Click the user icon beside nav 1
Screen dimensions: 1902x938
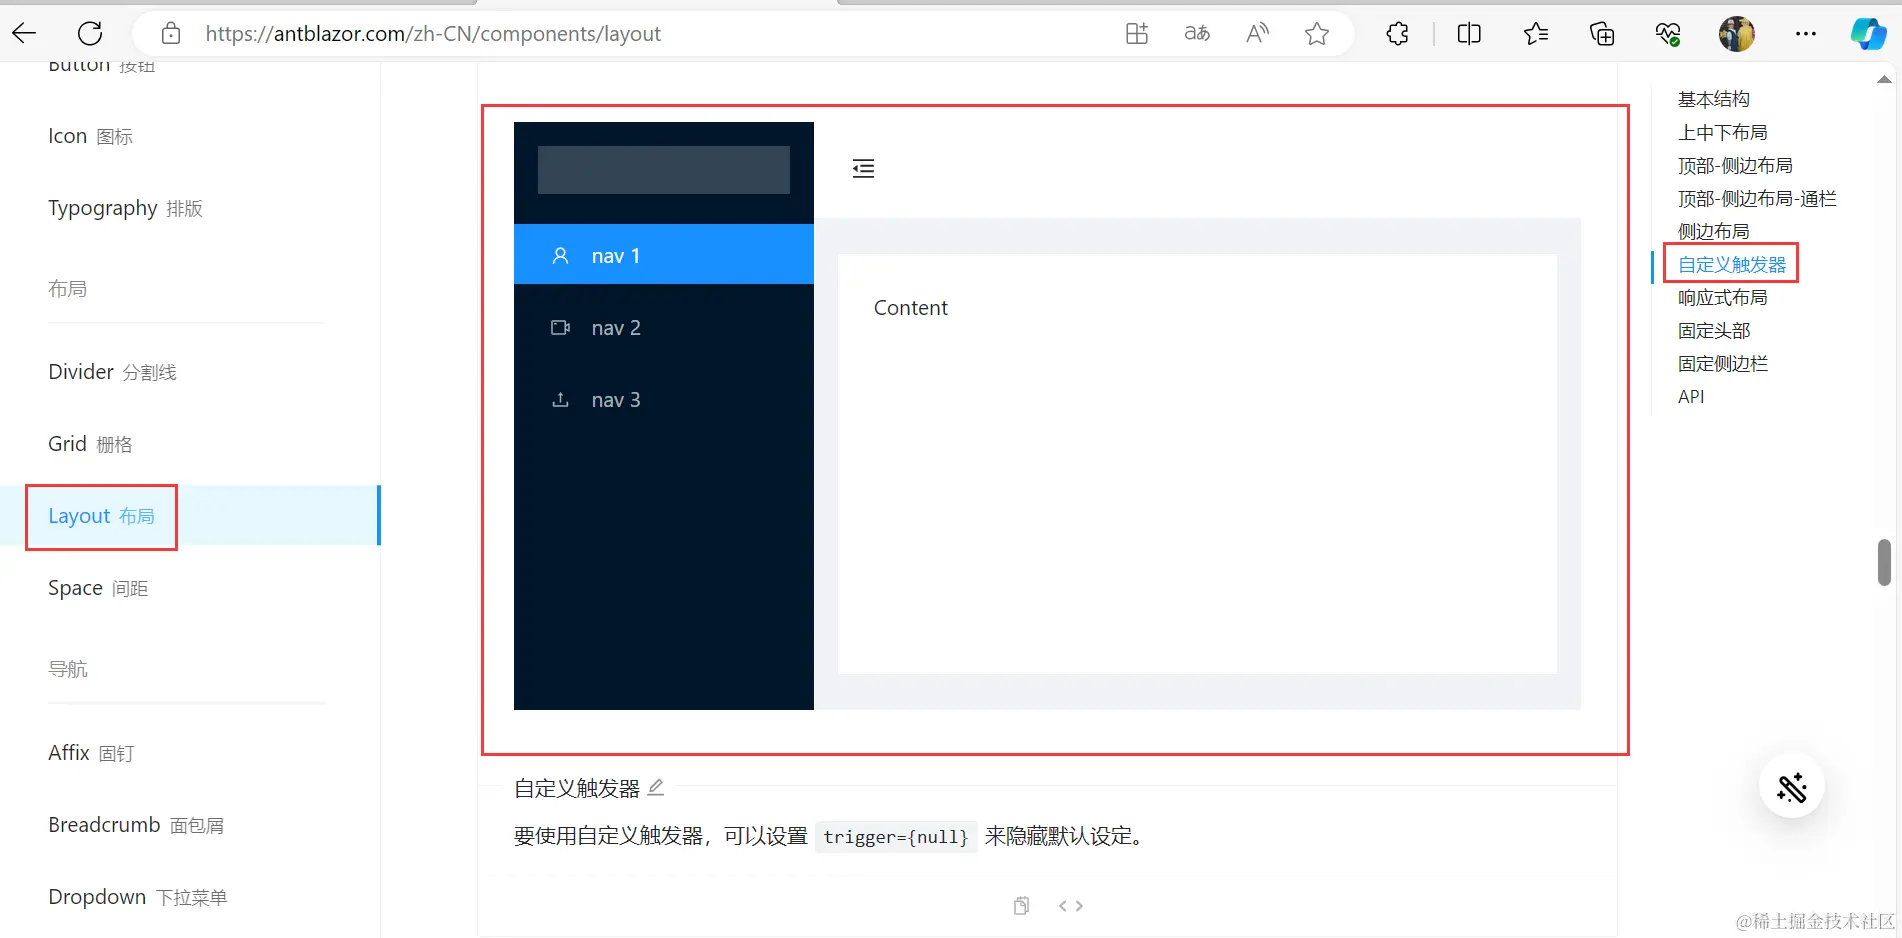(x=561, y=256)
